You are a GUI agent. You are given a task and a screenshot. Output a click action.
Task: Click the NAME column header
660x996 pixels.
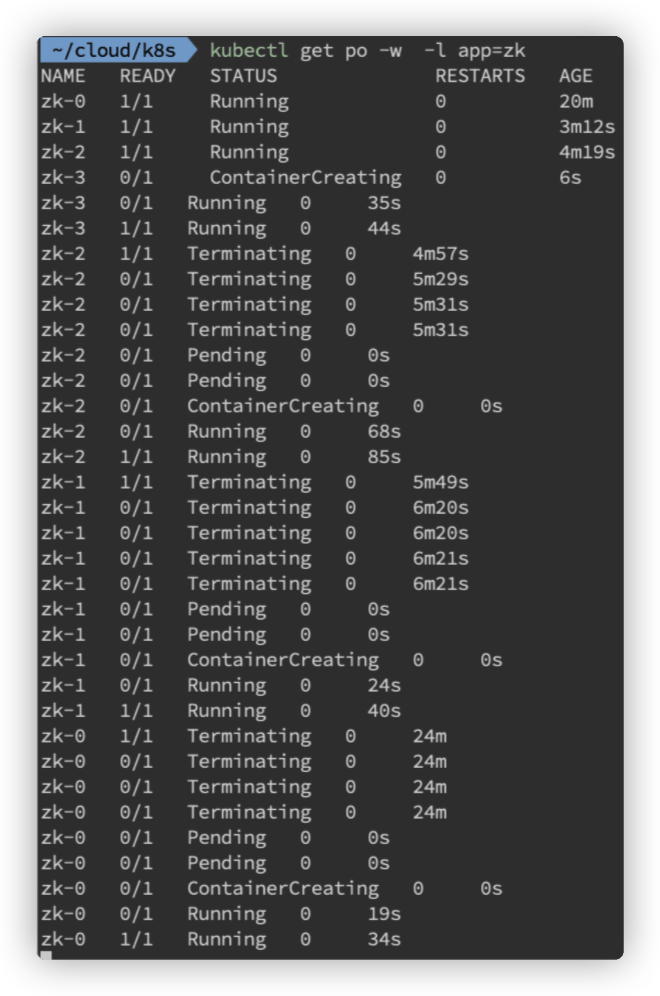point(63,76)
